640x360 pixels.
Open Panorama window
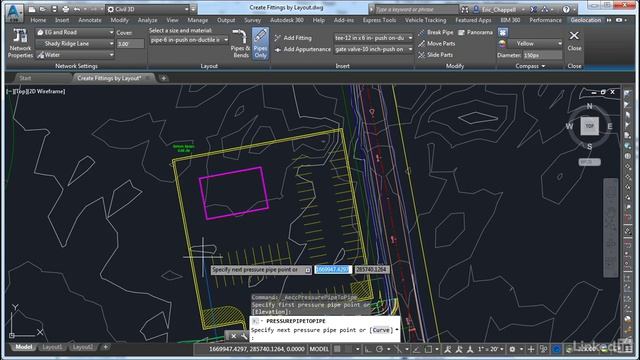[476, 32]
